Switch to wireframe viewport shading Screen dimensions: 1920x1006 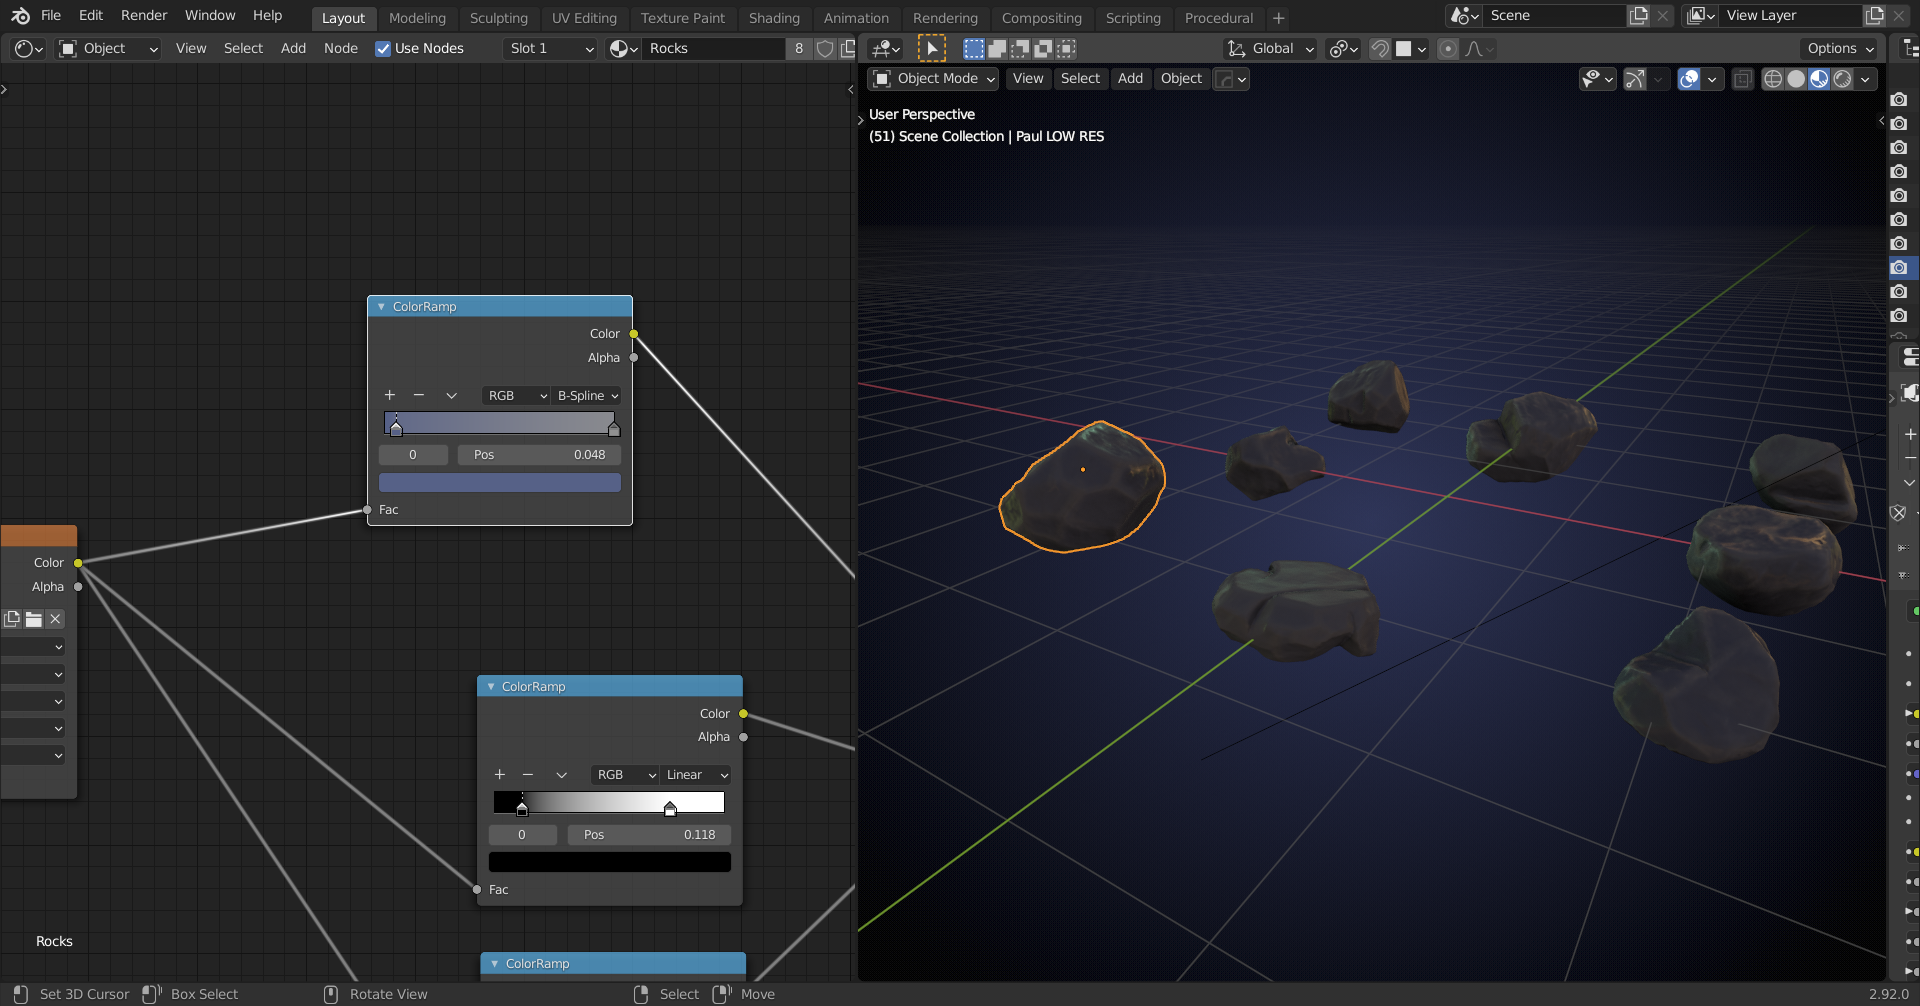click(x=1772, y=79)
